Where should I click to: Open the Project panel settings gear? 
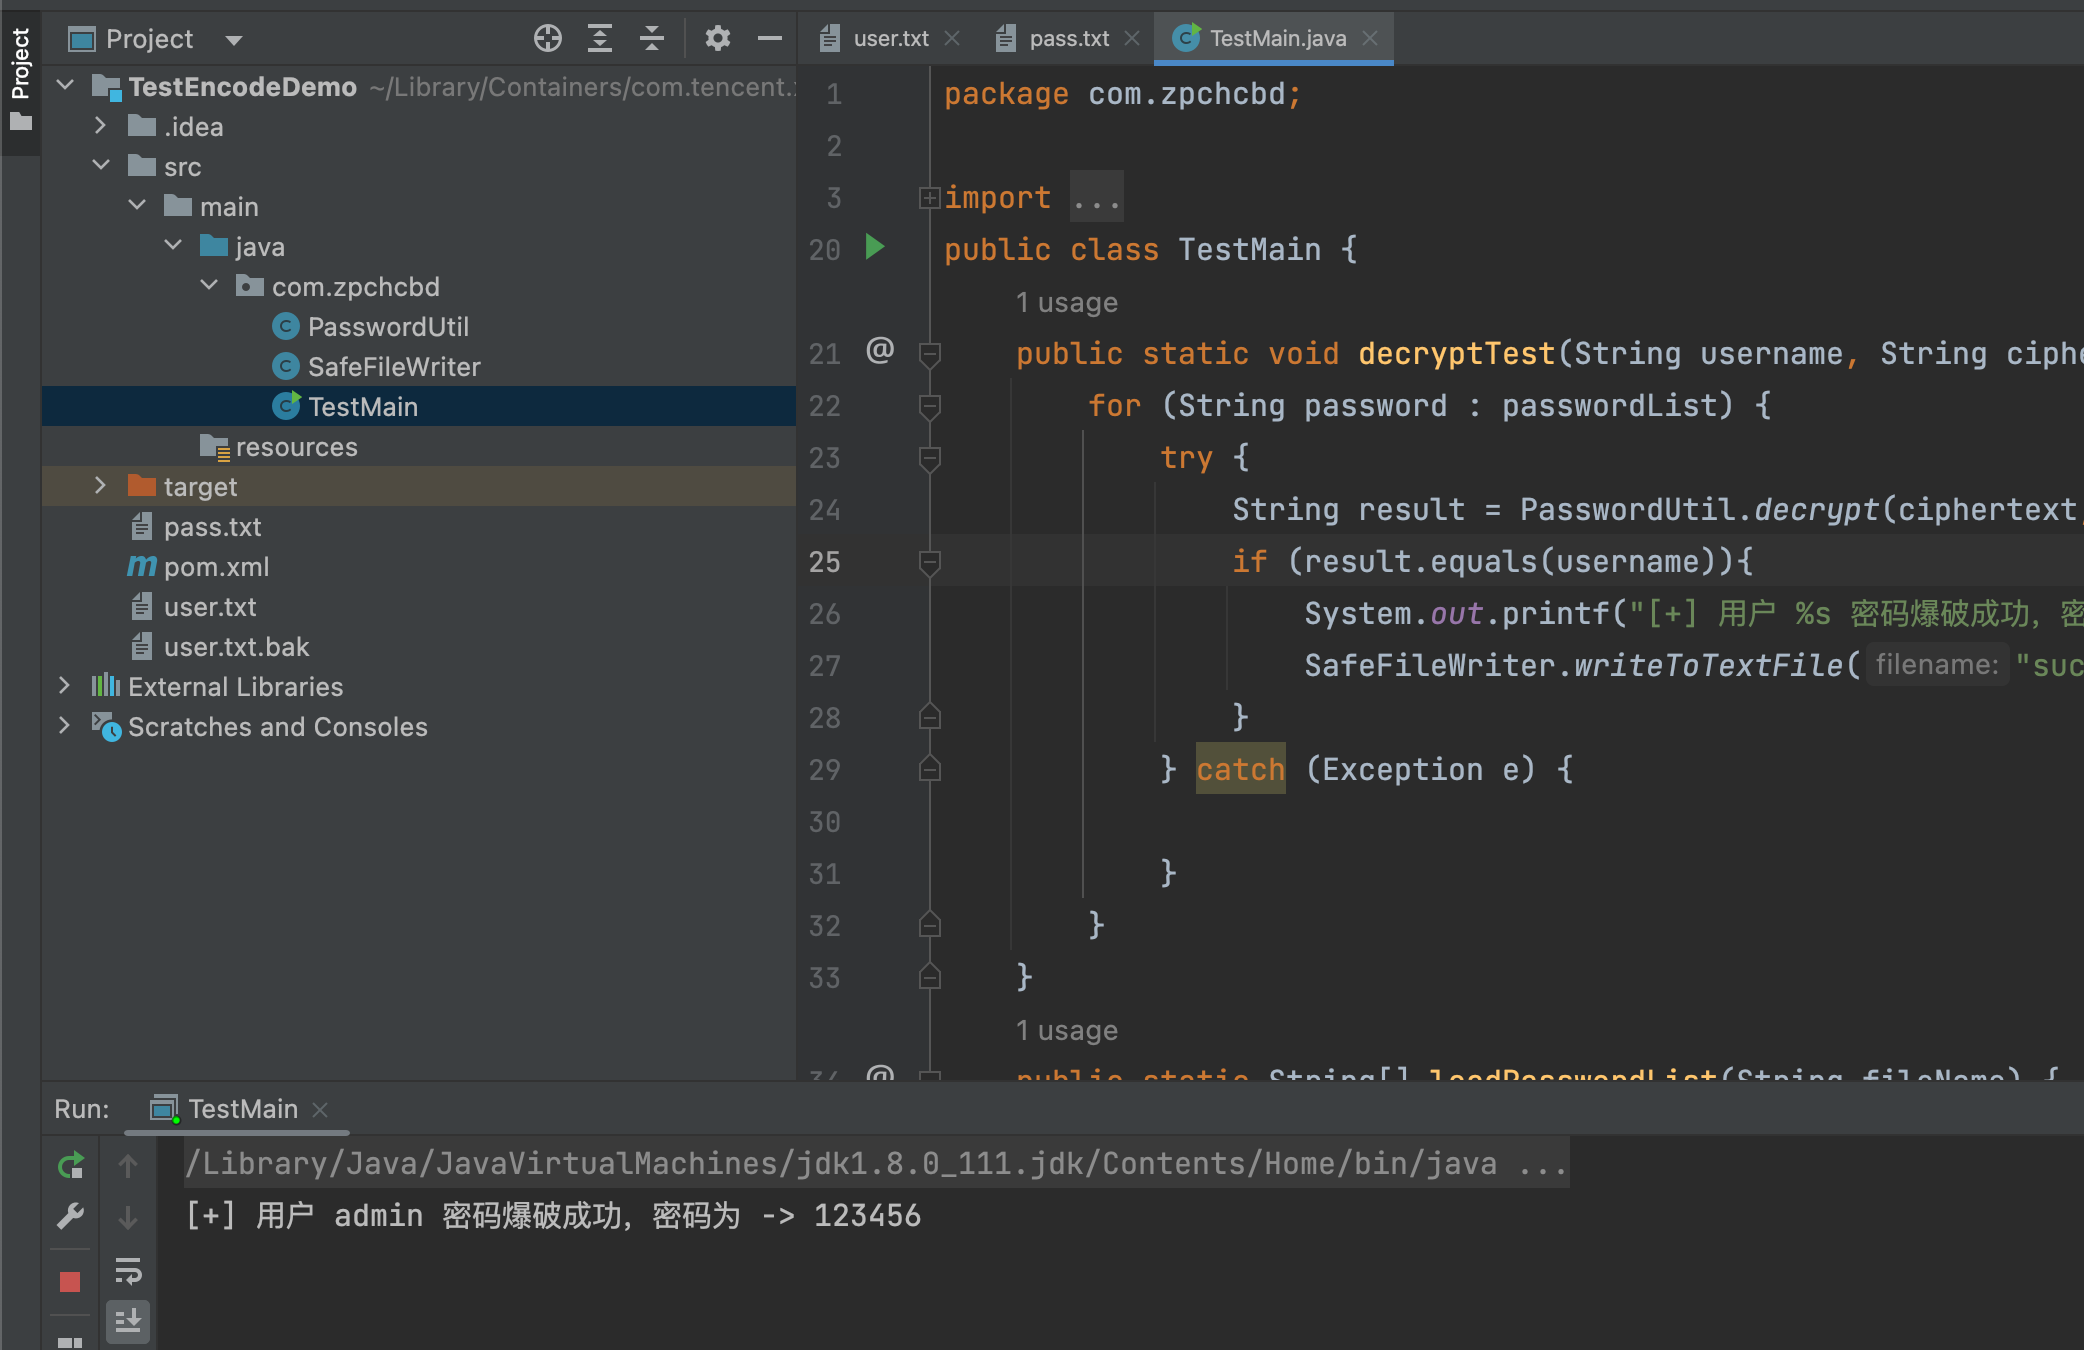click(717, 39)
